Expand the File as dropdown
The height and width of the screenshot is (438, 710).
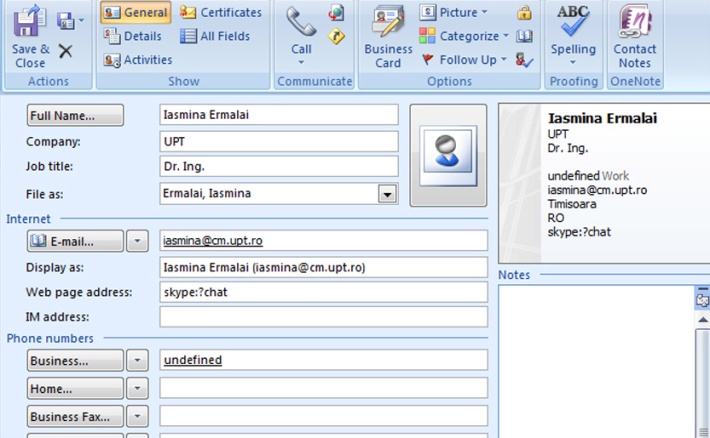(x=387, y=194)
